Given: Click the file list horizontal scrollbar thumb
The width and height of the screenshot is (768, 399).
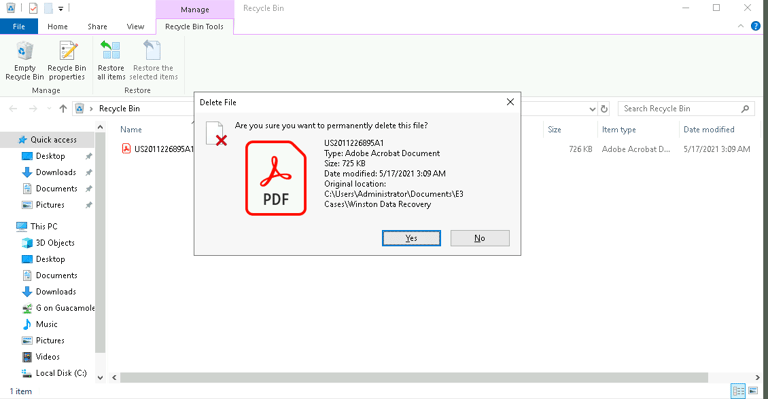Looking at the screenshot, I should (x=414, y=377).
